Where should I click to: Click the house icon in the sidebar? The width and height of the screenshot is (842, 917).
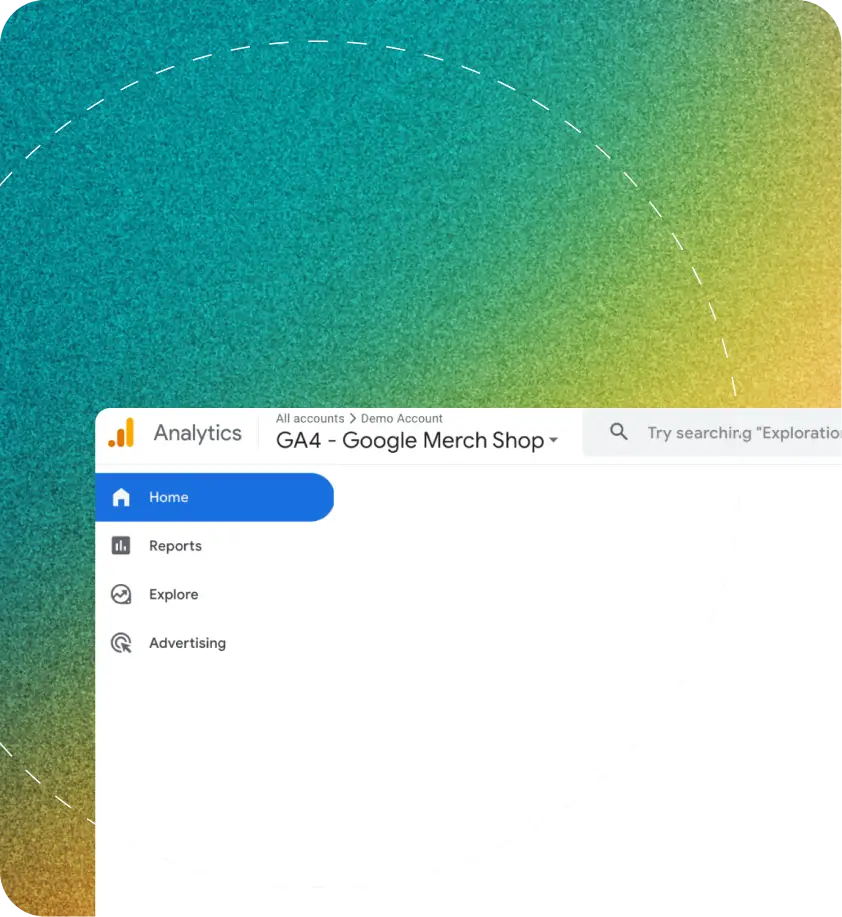(x=121, y=497)
